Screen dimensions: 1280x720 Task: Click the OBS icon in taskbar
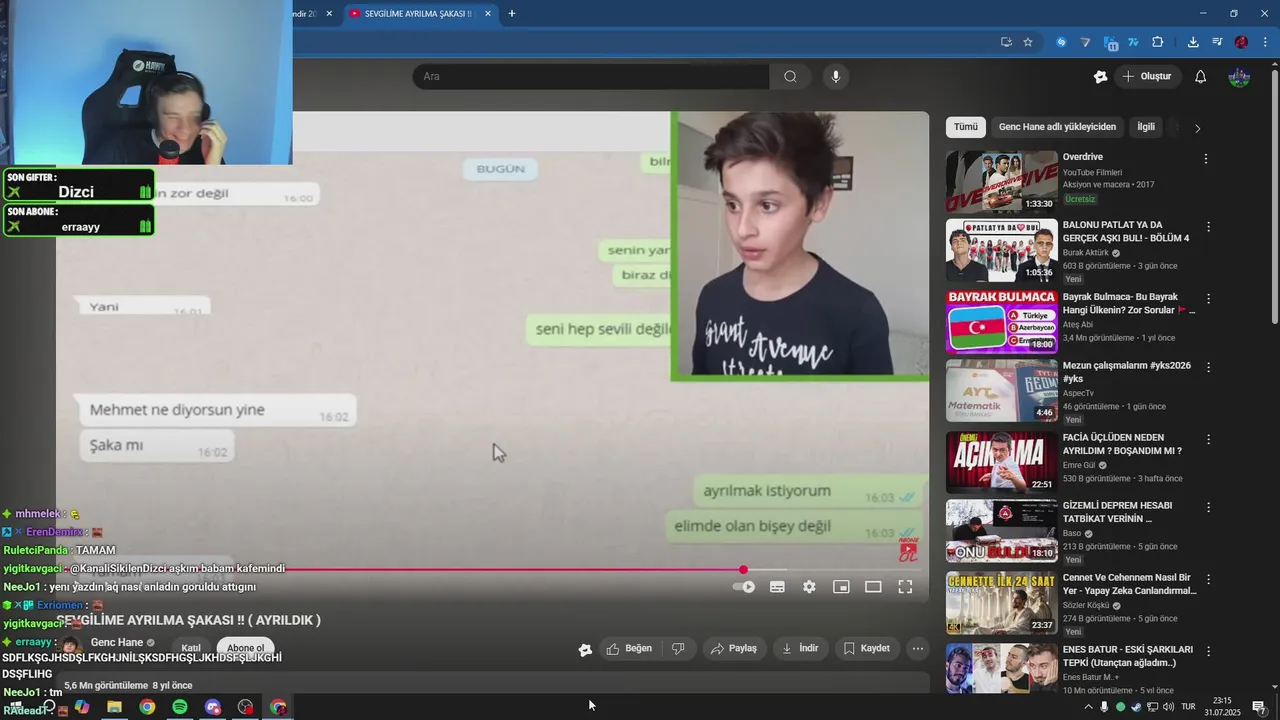(x=246, y=707)
